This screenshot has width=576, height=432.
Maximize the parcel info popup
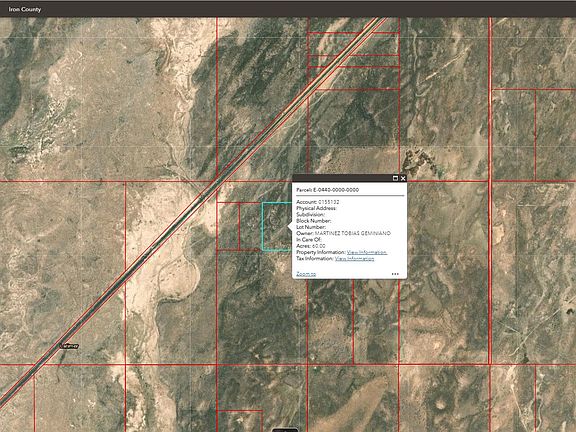395,178
